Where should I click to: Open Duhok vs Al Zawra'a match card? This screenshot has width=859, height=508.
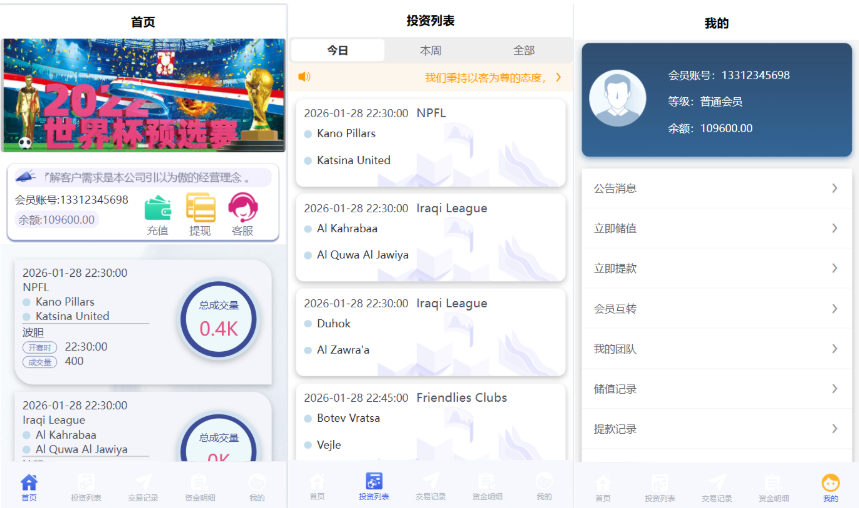[x=431, y=333]
